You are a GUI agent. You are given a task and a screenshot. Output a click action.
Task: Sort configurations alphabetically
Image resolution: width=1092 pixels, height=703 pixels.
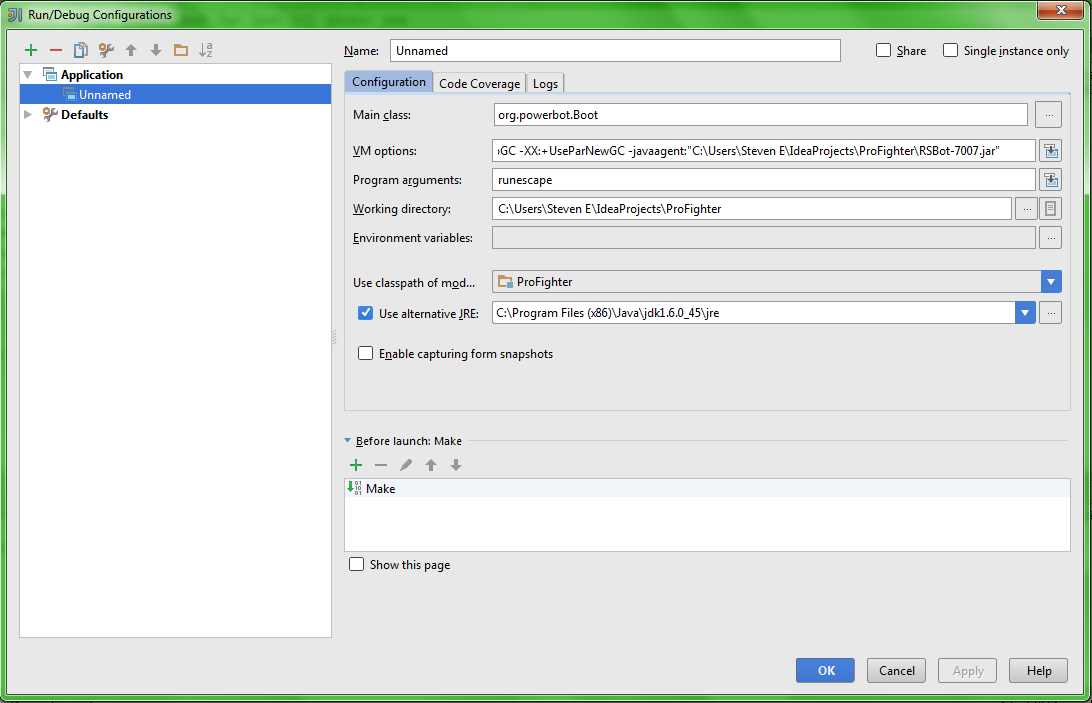coord(205,49)
